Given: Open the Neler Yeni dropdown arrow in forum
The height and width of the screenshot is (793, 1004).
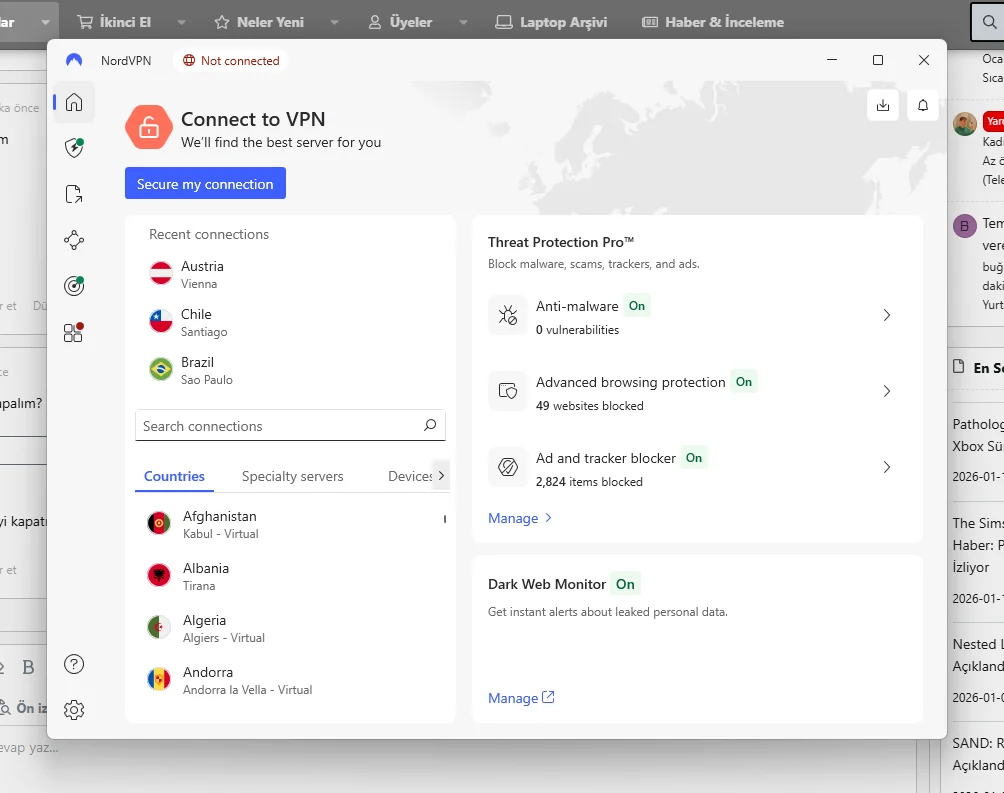Looking at the screenshot, I should coord(334,22).
